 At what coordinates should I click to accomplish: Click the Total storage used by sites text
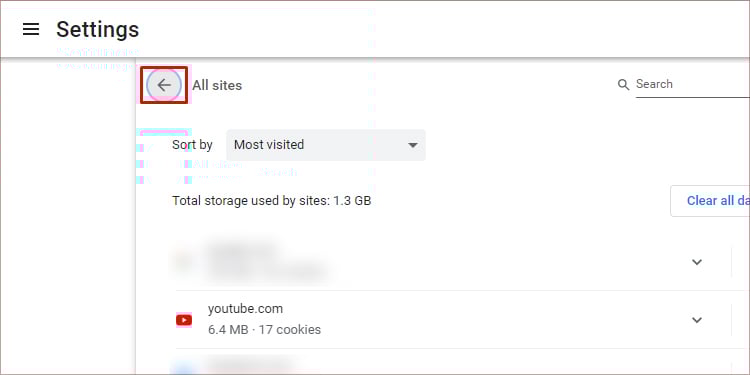tap(272, 201)
